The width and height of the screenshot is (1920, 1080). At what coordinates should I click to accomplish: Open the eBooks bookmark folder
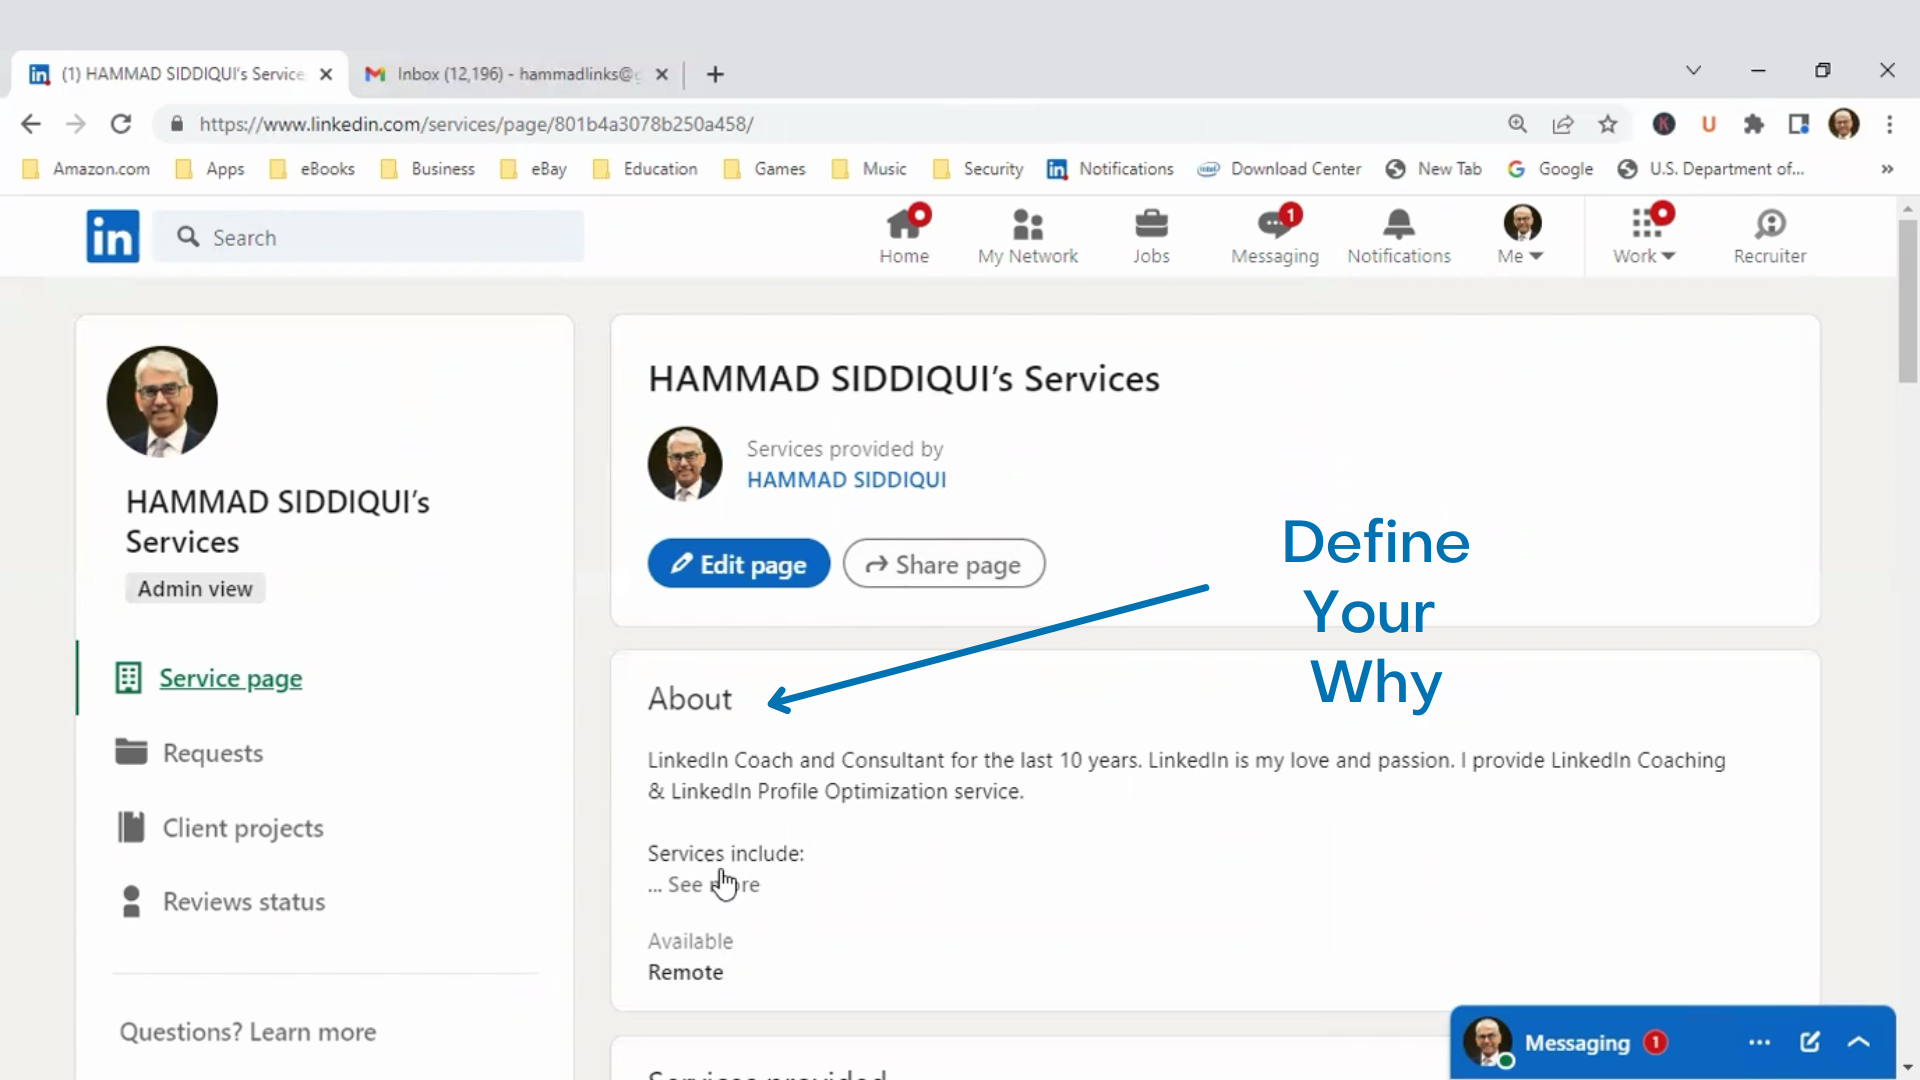[x=312, y=169]
